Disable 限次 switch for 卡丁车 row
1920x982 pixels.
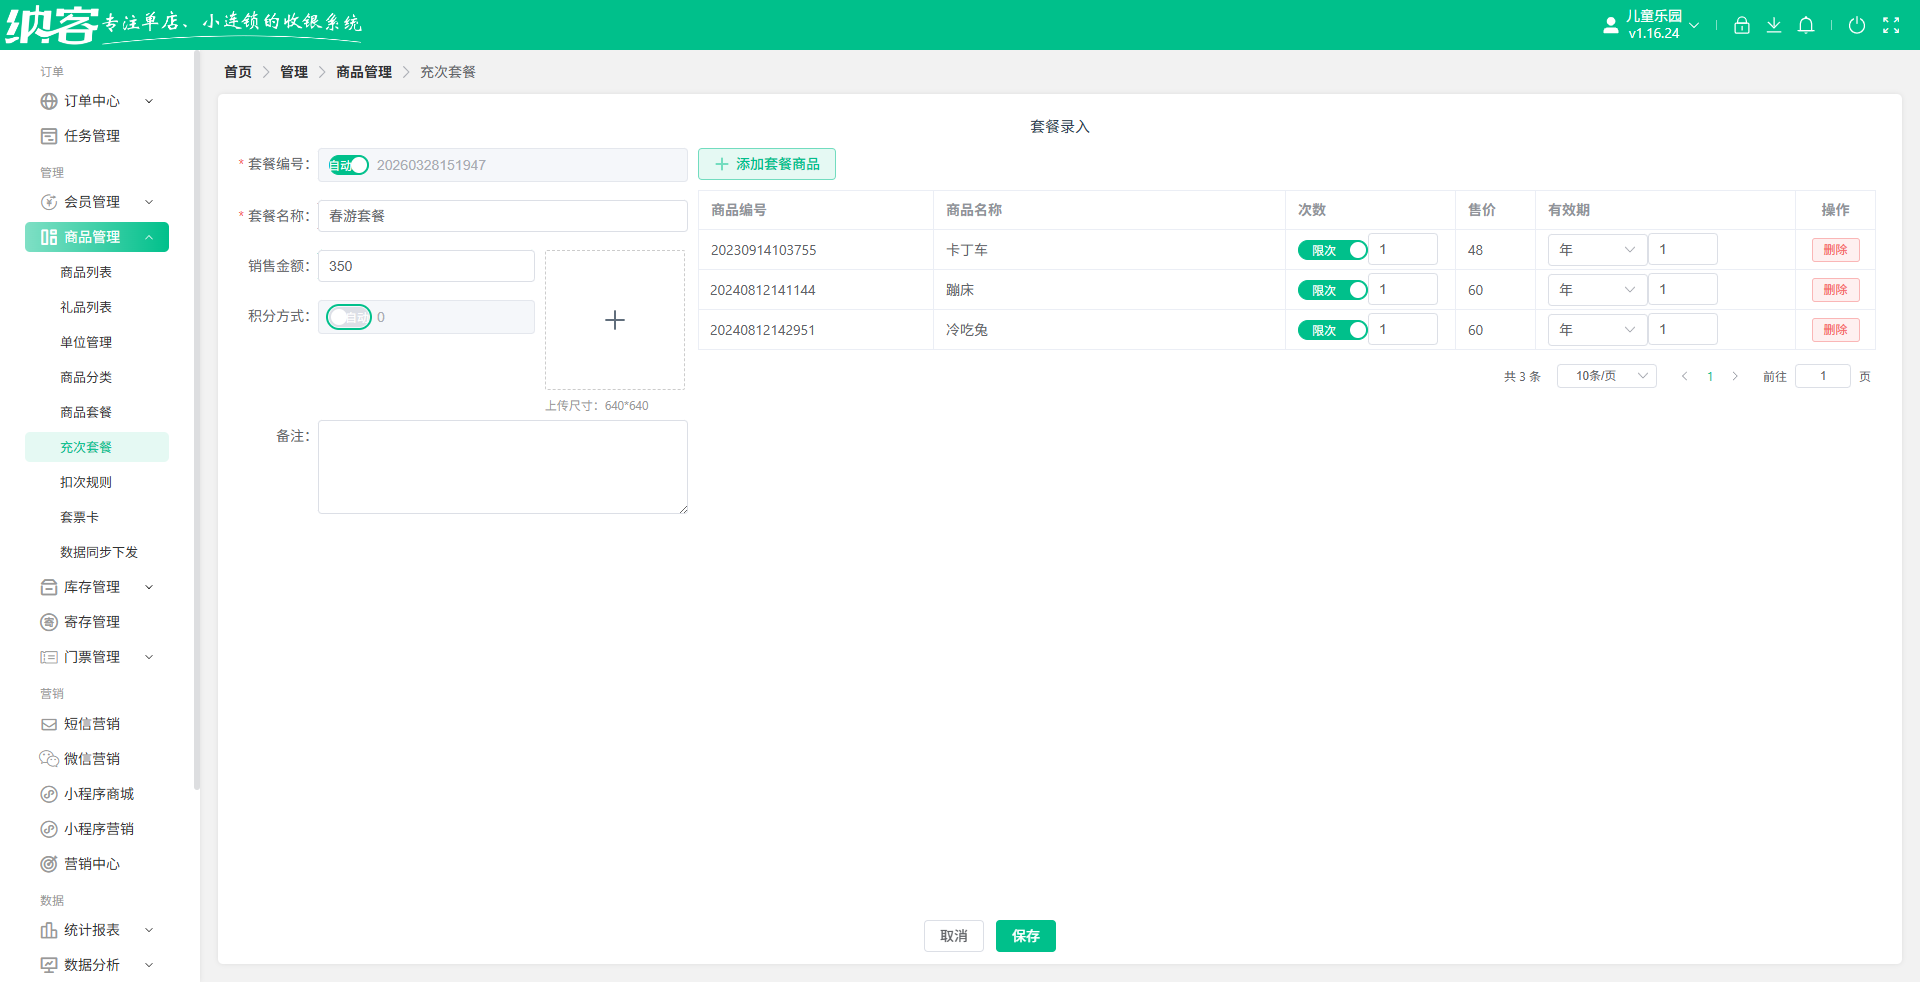1332,250
